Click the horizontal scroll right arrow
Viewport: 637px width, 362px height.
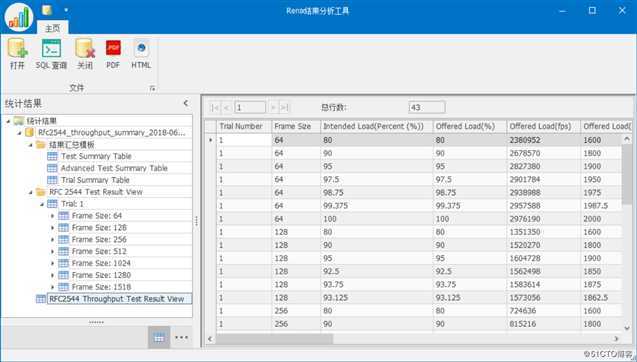click(616, 339)
